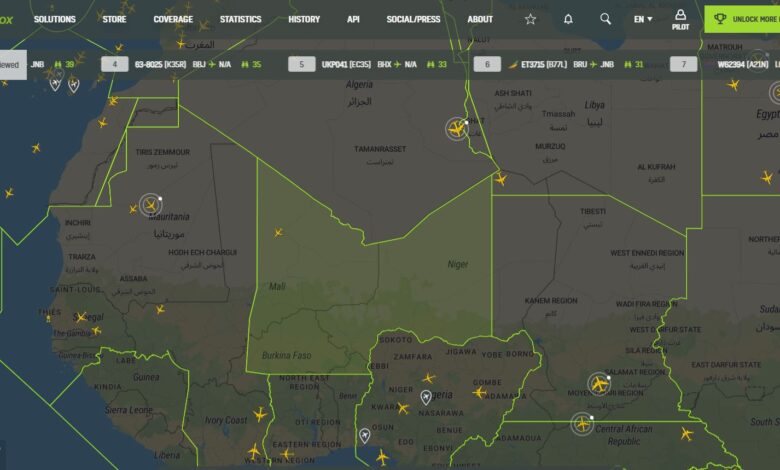Click the favorites star icon

click(530, 19)
